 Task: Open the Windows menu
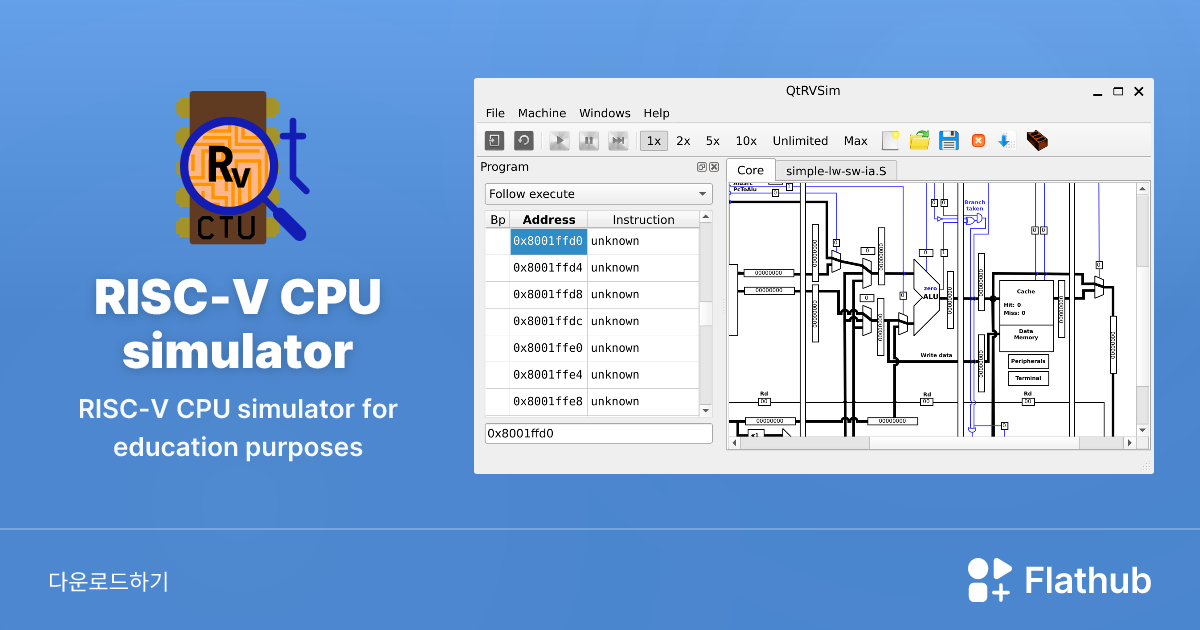(604, 113)
